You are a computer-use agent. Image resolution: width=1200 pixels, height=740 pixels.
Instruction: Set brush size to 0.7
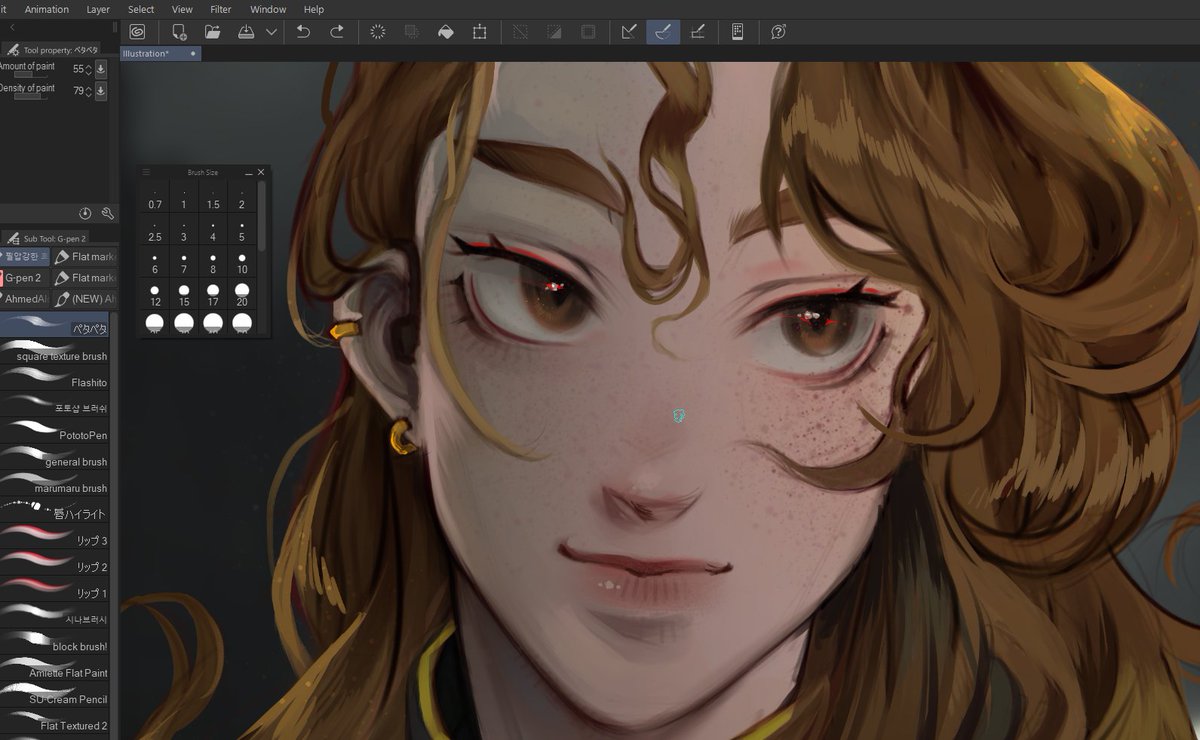pyautogui.click(x=155, y=197)
